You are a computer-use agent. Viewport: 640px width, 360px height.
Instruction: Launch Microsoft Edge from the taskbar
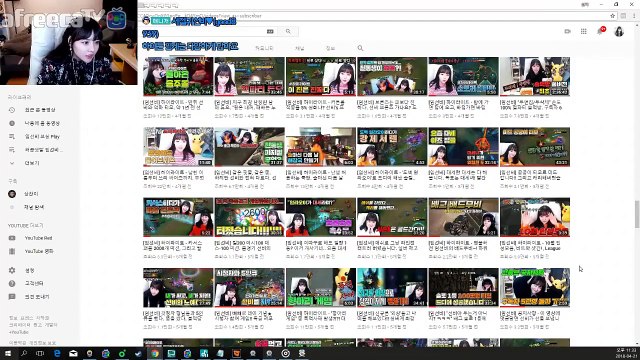pyautogui.click(x=57, y=353)
